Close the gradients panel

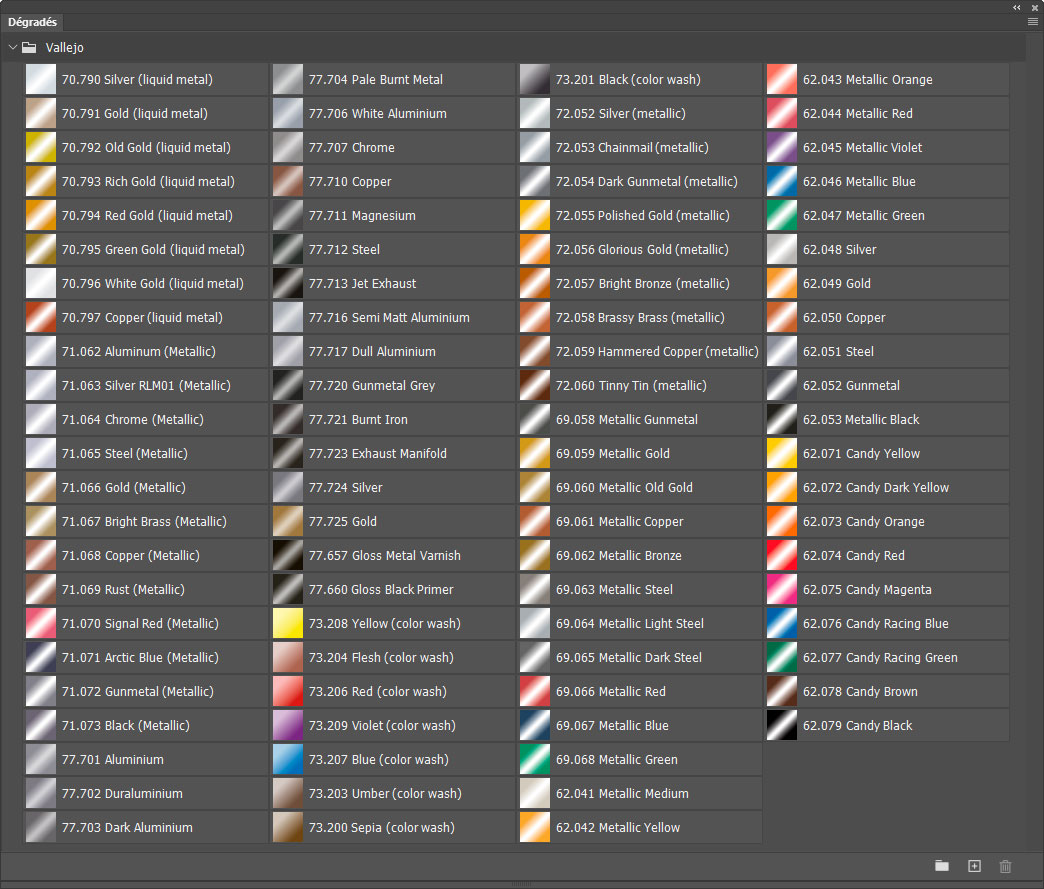pyautogui.click(x=1034, y=7)
